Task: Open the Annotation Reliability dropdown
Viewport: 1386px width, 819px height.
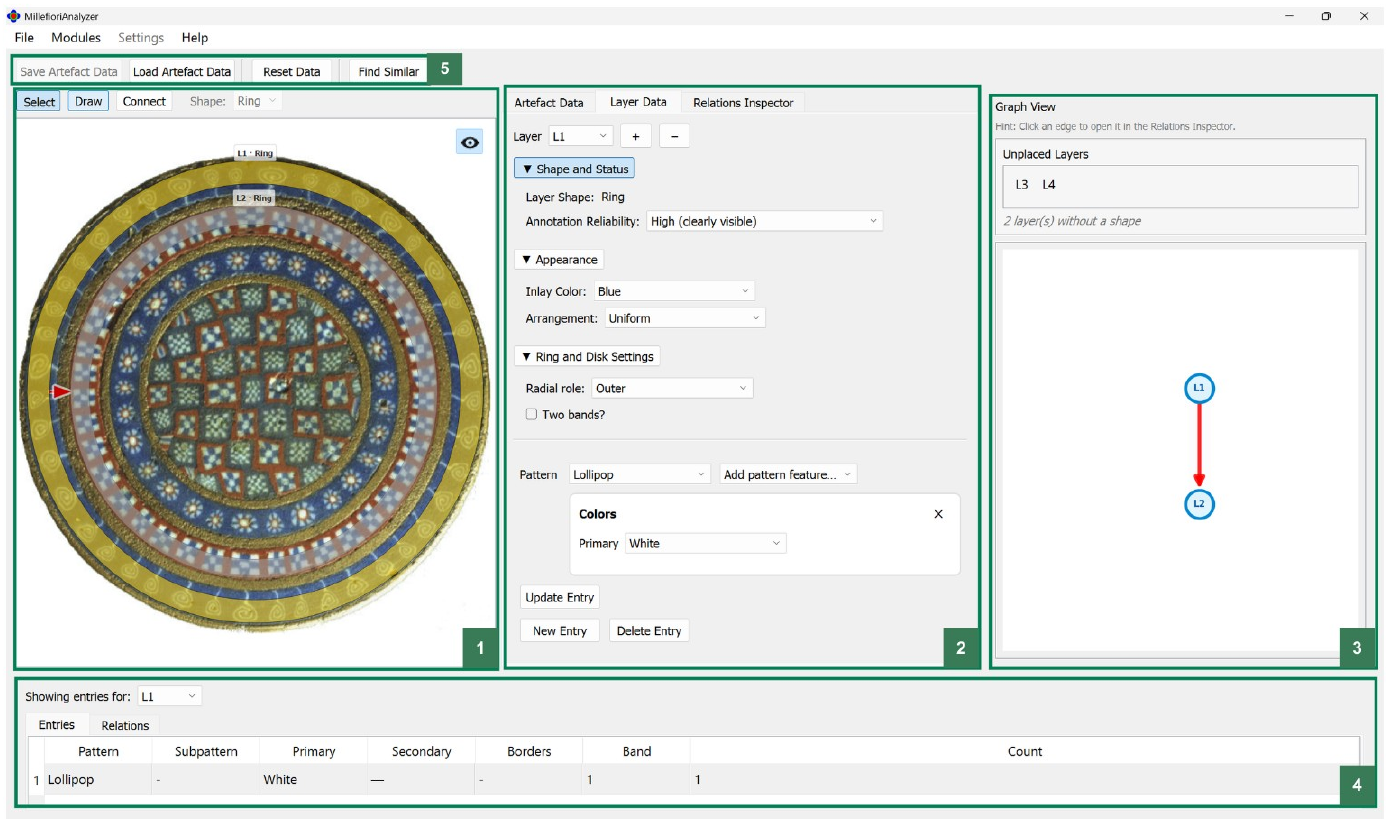Action: [764, 221]
